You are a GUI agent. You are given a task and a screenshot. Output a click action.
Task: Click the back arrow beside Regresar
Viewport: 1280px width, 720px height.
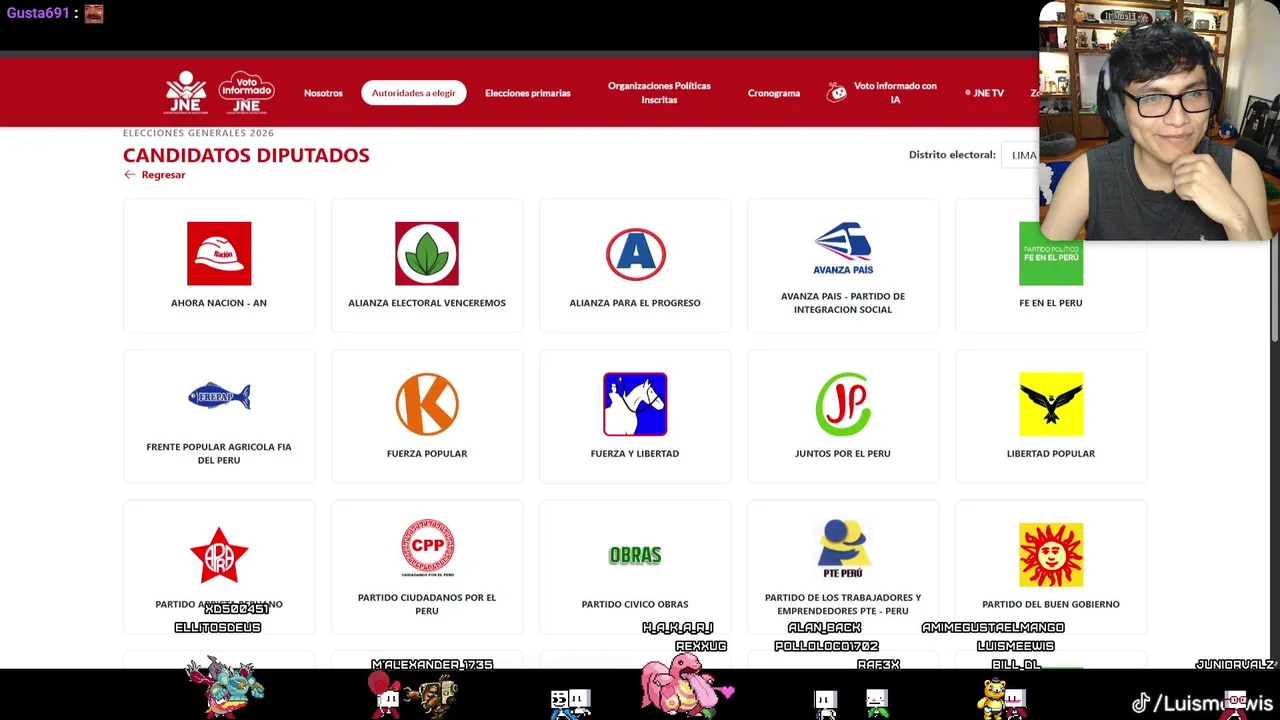click(x=129, y=175)
